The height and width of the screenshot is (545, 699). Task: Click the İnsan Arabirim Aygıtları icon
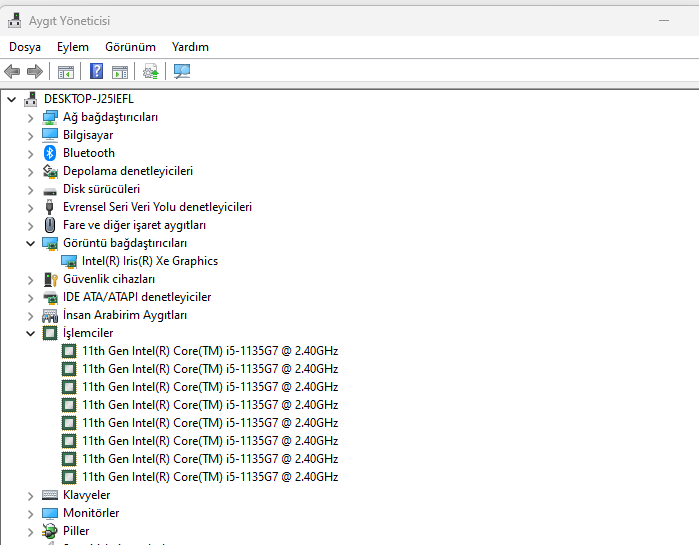tap(49, 316)
